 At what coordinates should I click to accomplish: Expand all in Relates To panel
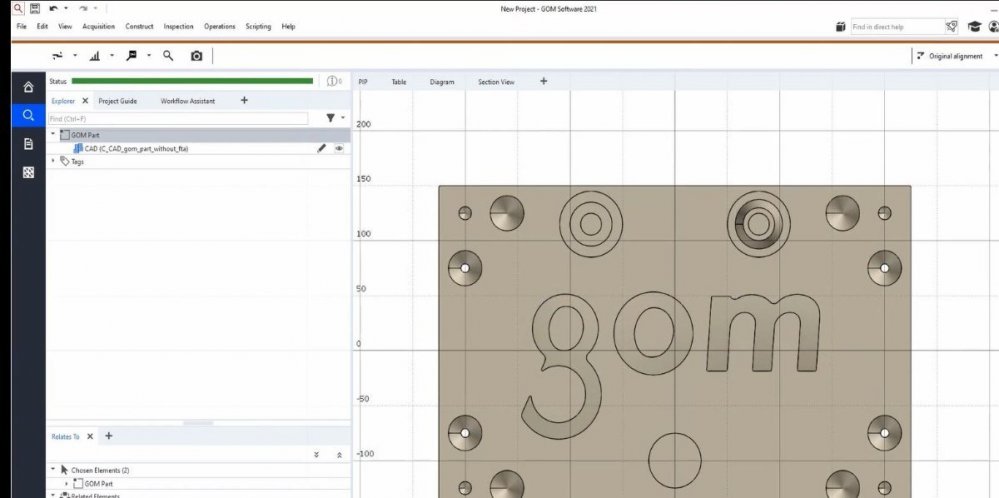317,455
